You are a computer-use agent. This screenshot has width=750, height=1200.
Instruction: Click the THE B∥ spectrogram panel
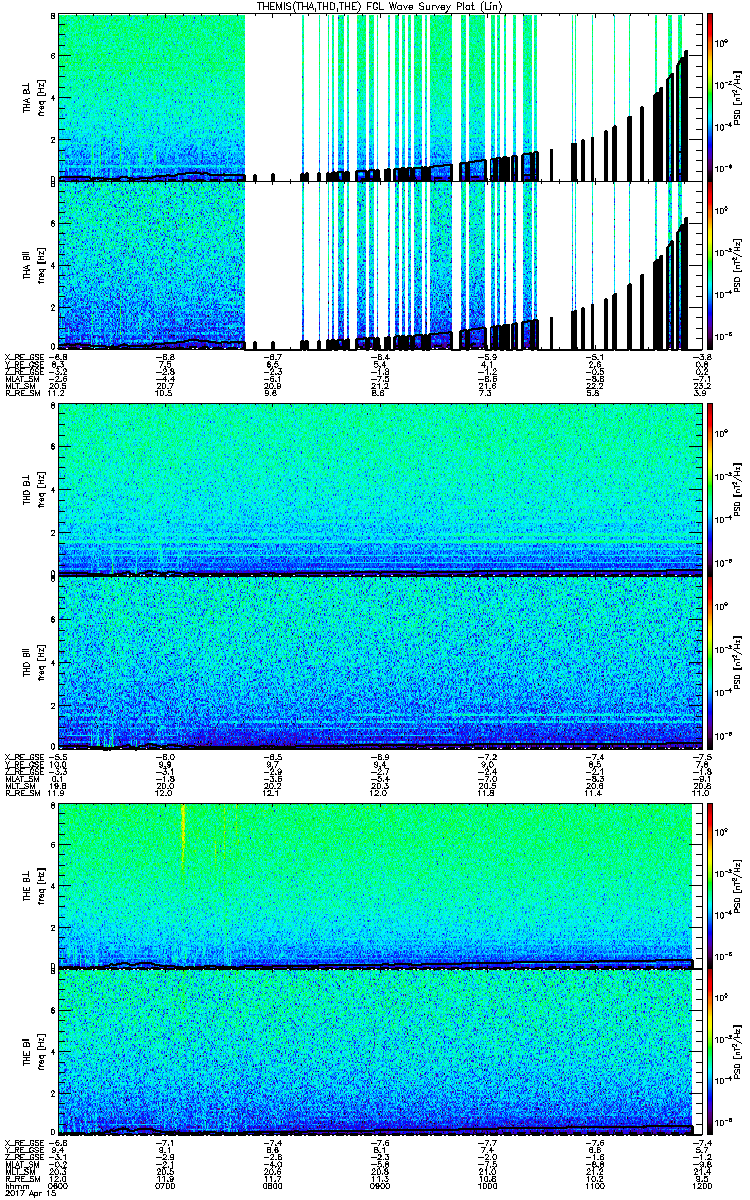click(x=378, y=1052)
